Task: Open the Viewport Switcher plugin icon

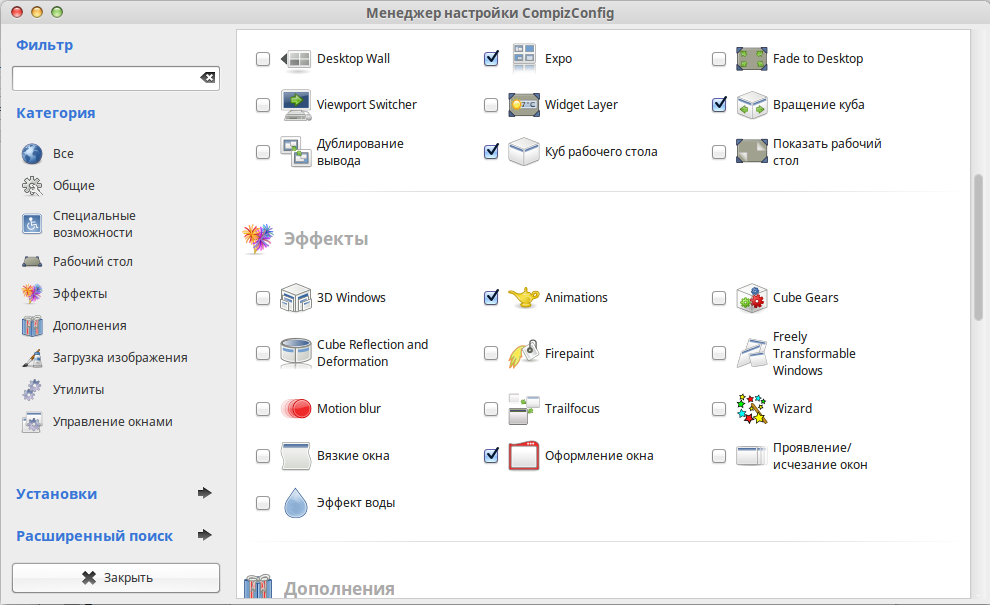Action: (x=295, y=105)
